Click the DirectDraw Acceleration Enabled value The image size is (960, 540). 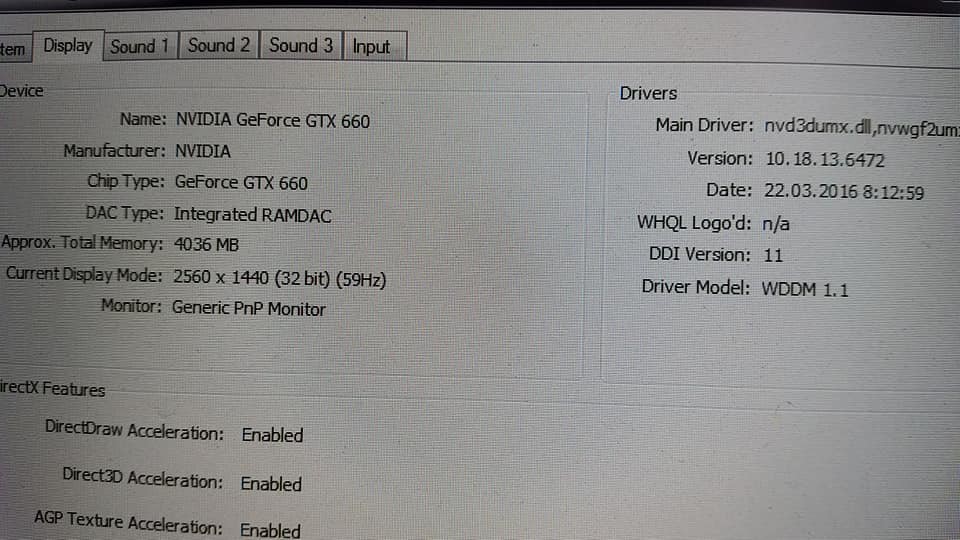[x=272, y=435]
